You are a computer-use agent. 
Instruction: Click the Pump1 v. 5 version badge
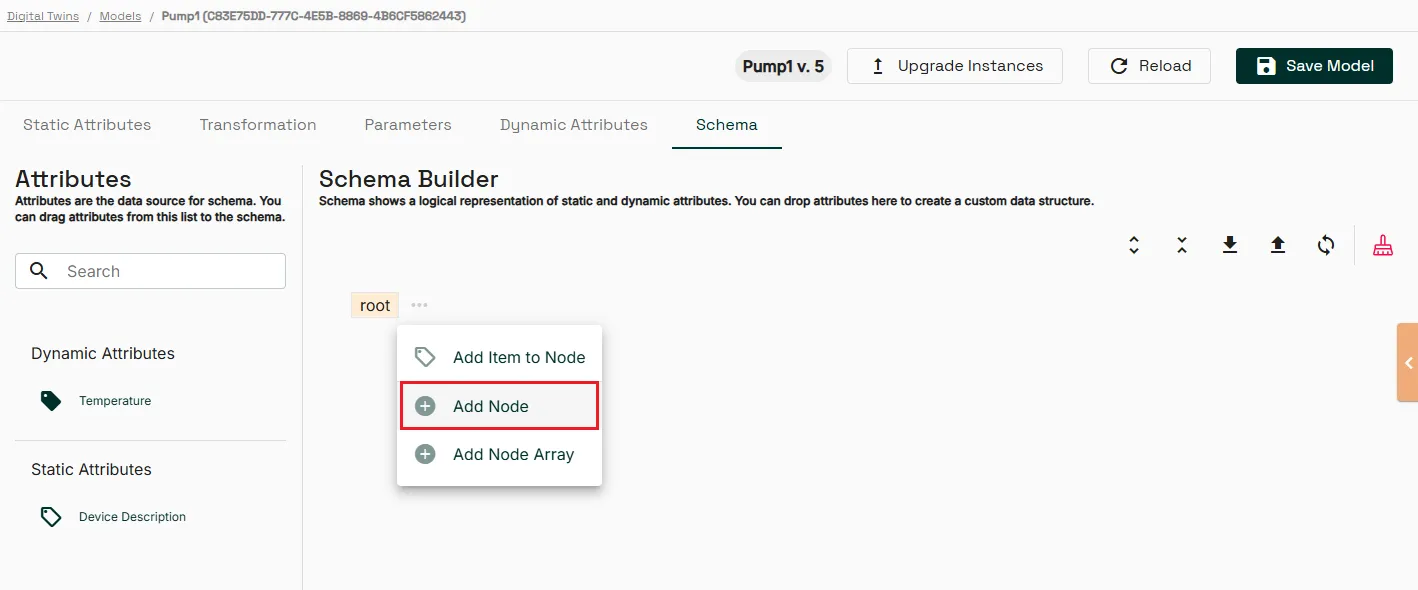coord(783,66)
